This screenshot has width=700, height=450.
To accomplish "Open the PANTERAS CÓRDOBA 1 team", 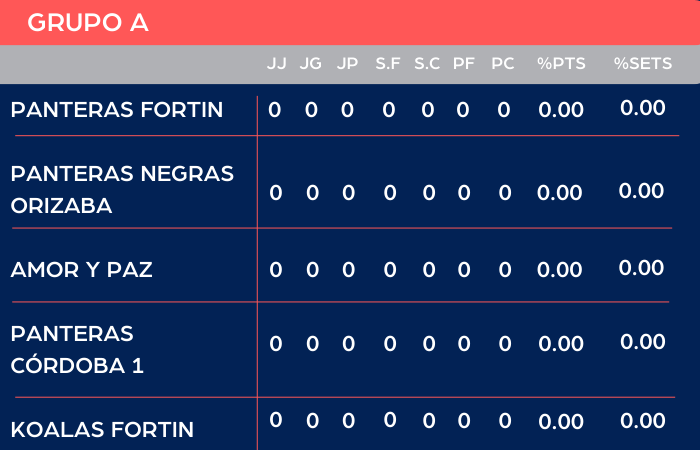I will 78,349.
